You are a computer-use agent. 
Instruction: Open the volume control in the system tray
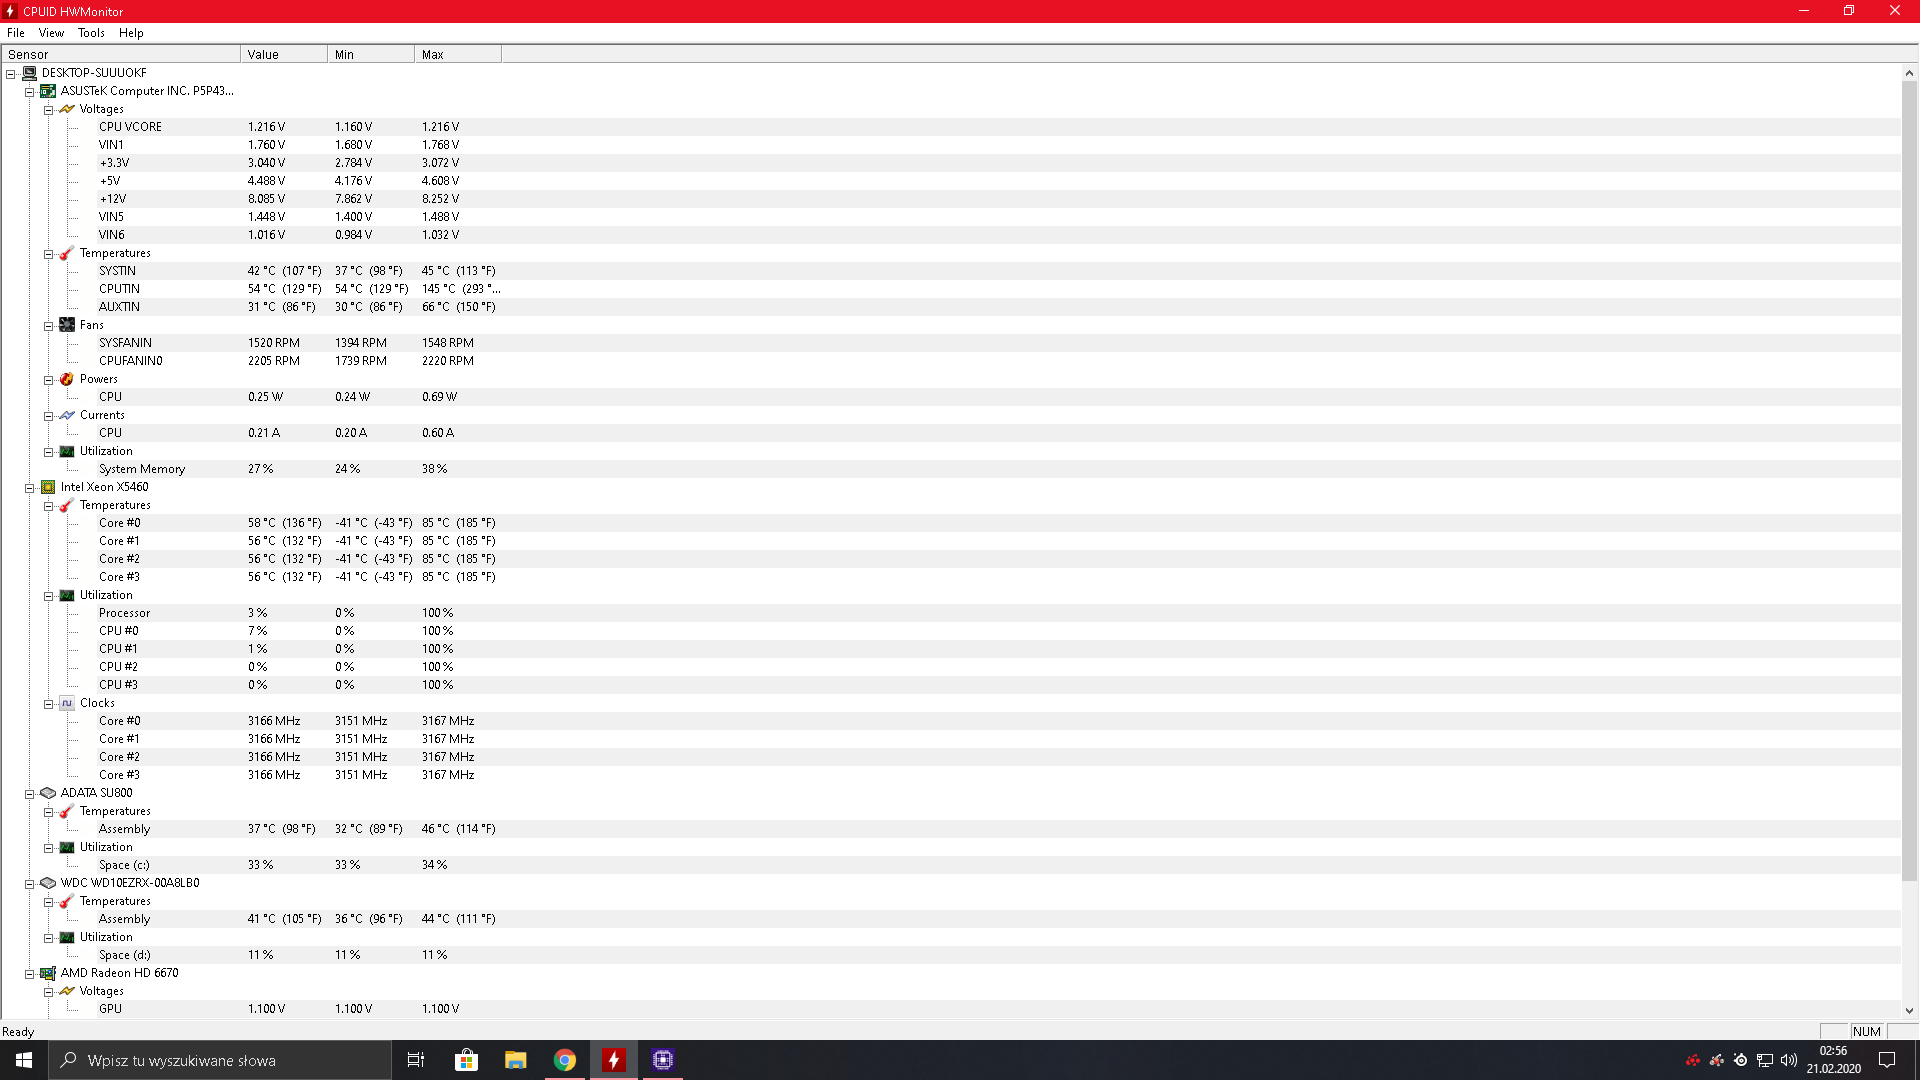coord(1789,1060)
